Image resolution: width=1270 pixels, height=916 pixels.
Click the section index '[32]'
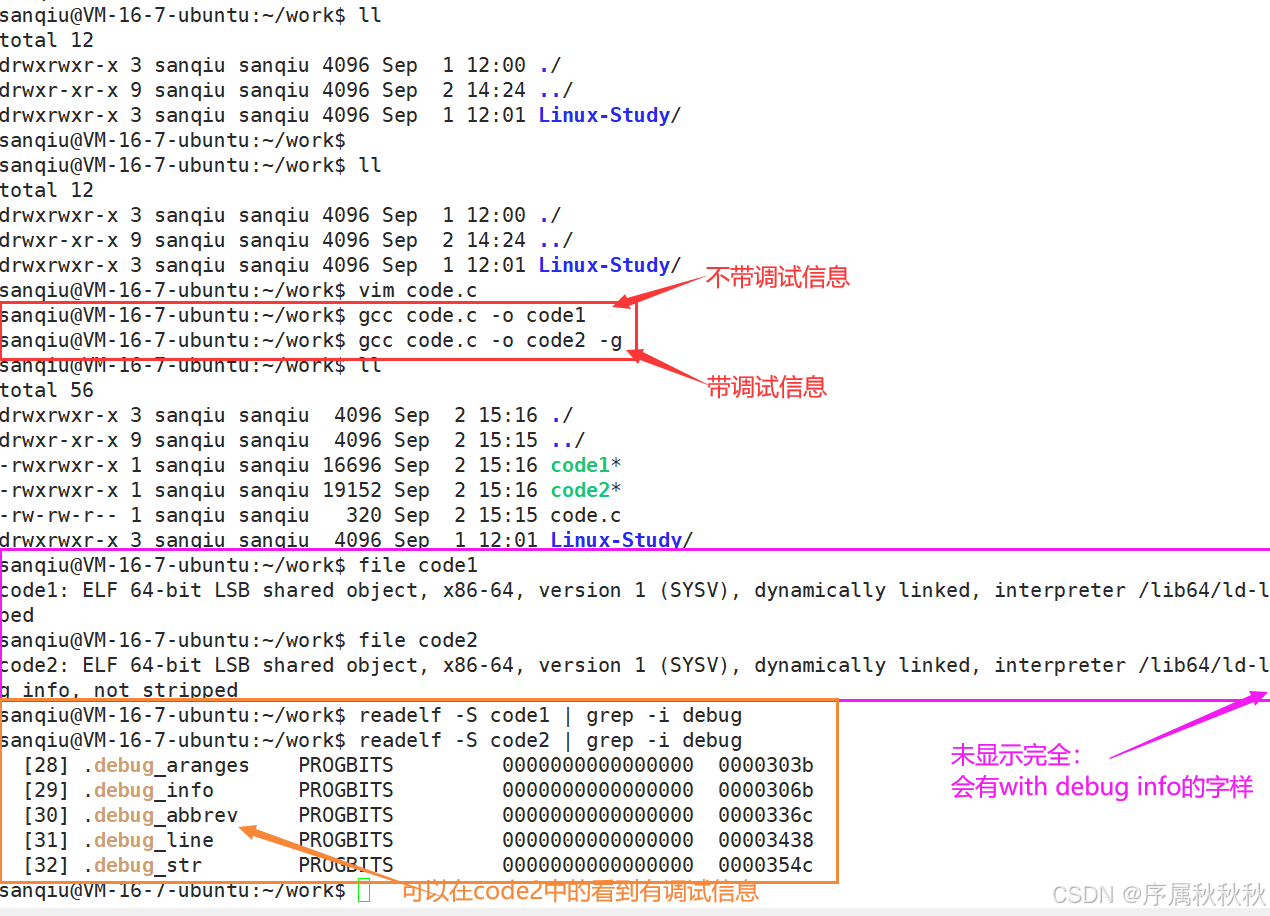[47, 865]
